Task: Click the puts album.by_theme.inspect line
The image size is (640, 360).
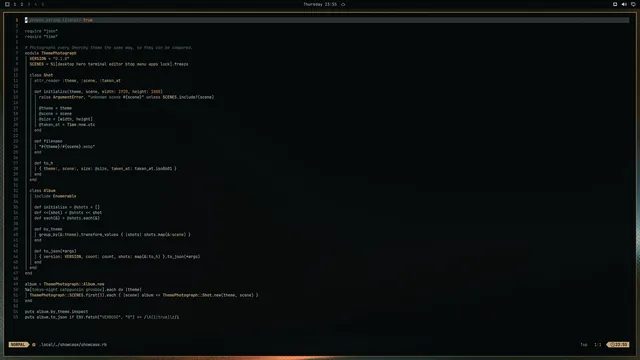Action: click(56, 311)
